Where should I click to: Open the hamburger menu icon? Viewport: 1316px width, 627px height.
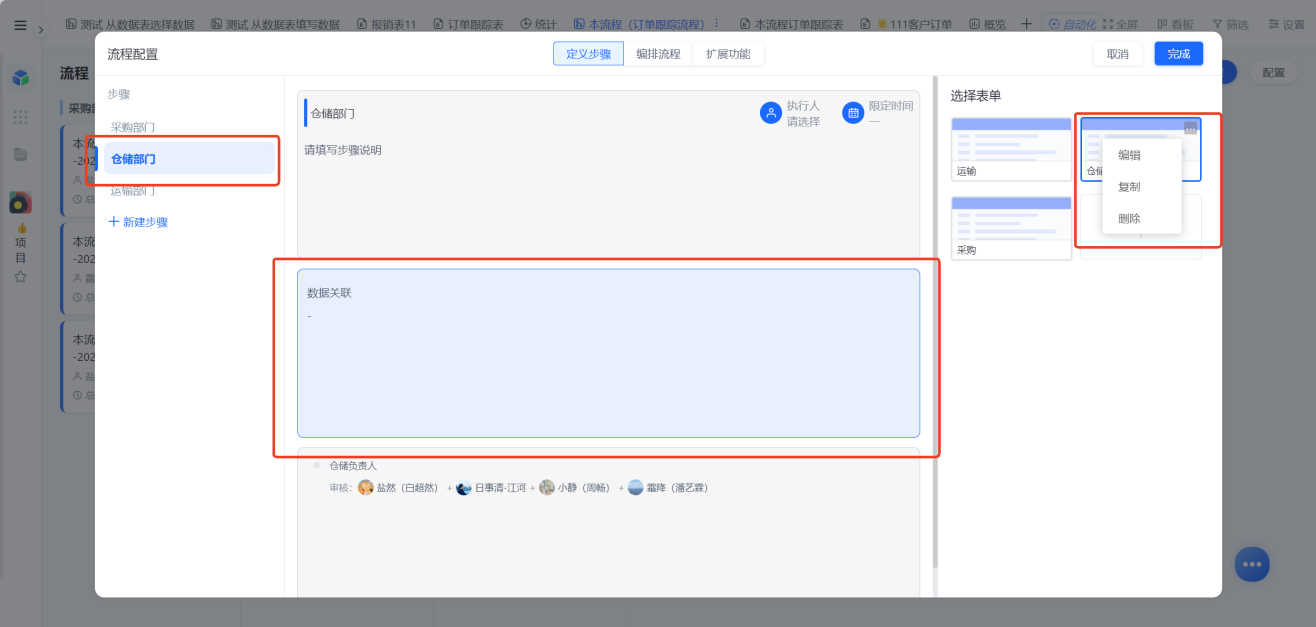click(x=21, y=26)
